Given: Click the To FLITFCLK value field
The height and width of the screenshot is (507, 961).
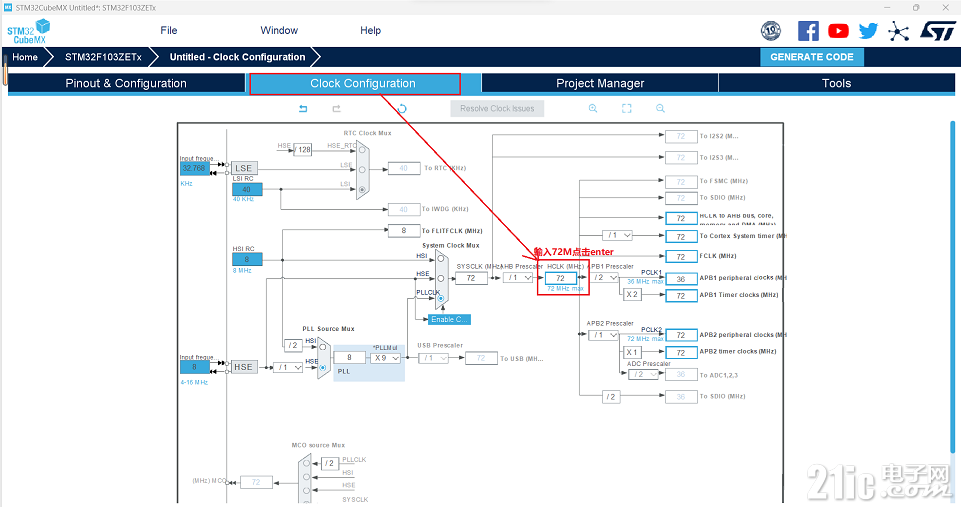Looking at the screenshot, I should [x=404, y=231].
